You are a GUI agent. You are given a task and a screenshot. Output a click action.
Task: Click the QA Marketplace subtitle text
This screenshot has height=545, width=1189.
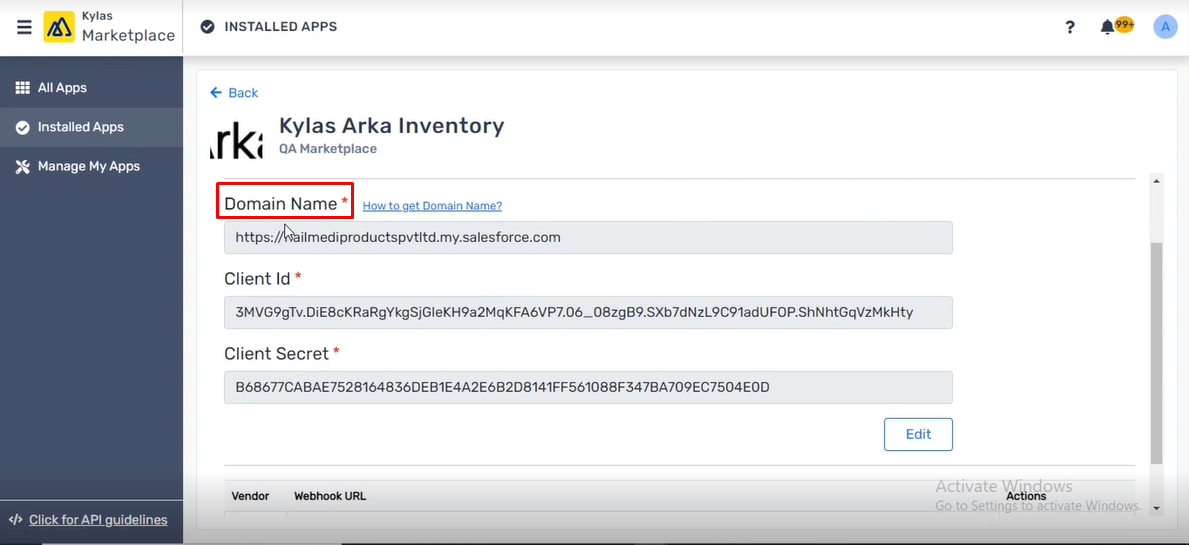pos(328,149)
